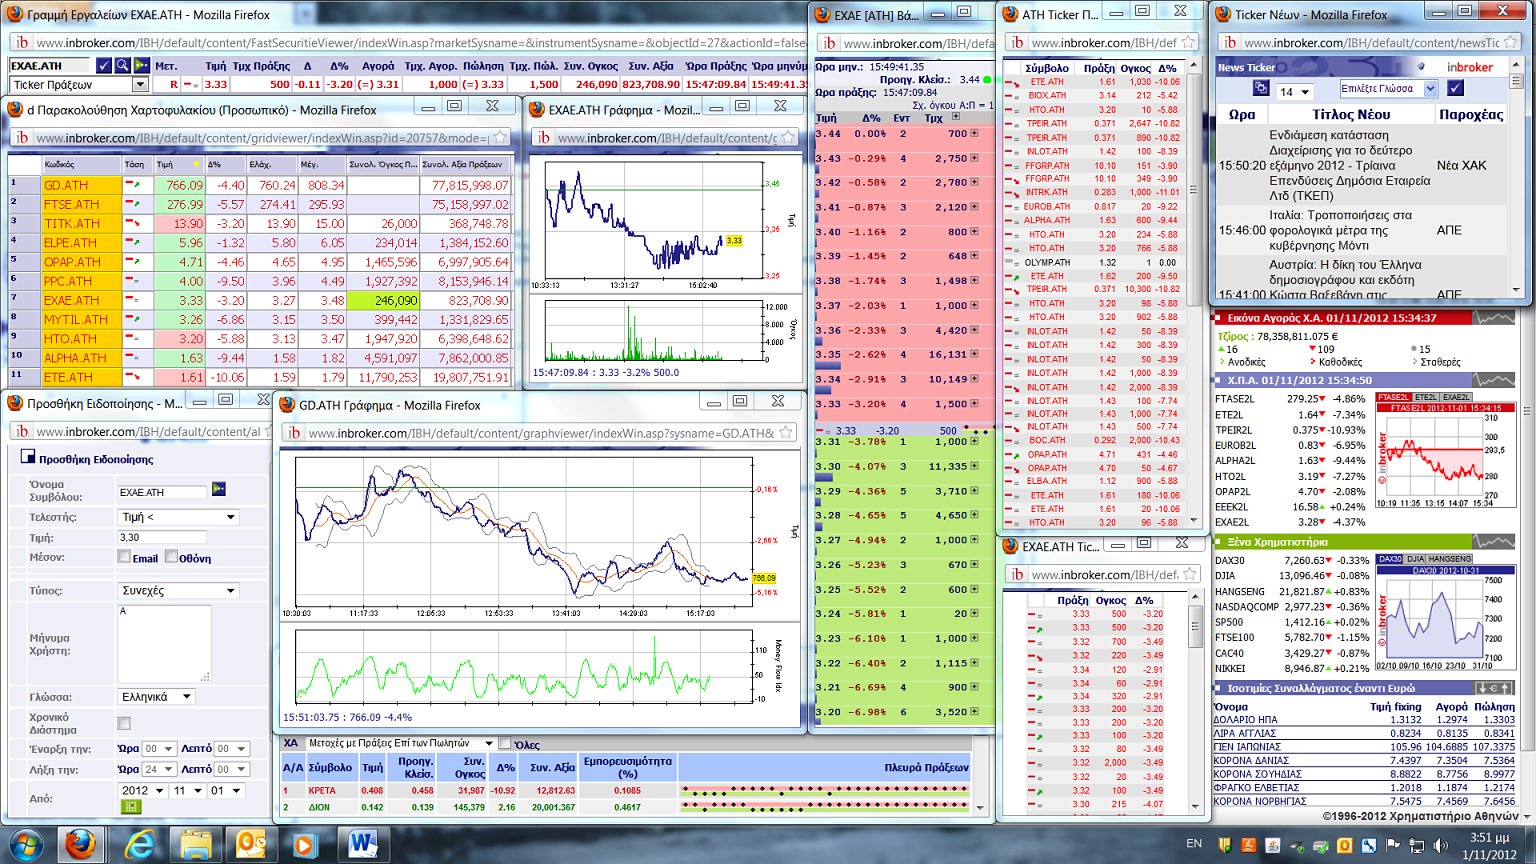1536x864 pixels.
Task: Click the Τιμή price input field in alert form
Action: [160, 537]
